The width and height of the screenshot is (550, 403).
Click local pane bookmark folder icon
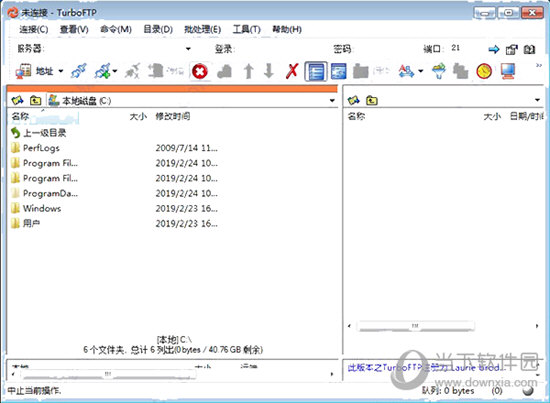coord(17,101)
